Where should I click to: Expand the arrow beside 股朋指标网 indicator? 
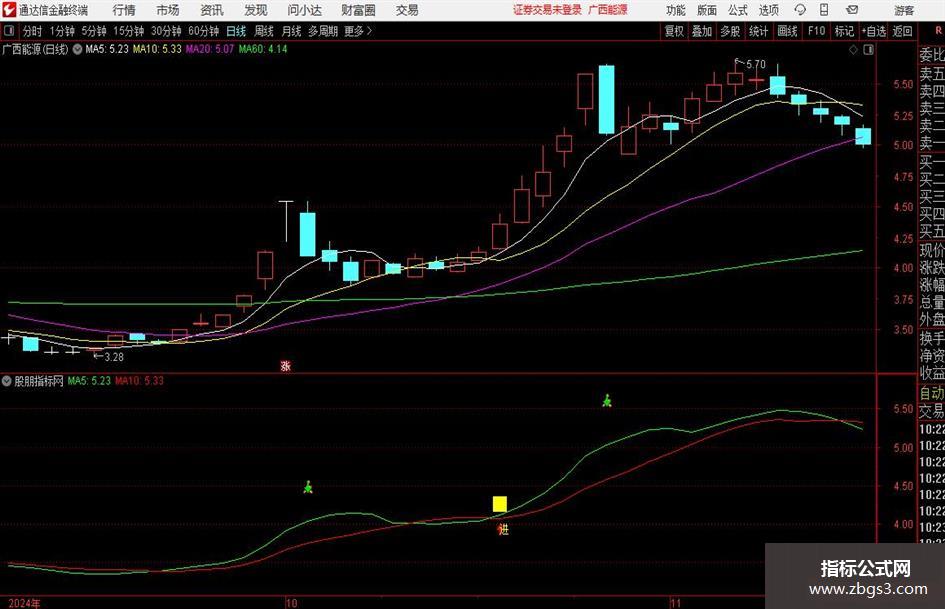pos(7,381)
